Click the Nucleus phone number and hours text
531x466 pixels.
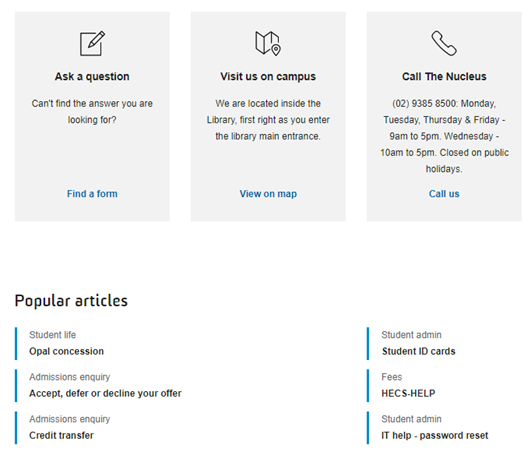(x=444, y=136)
